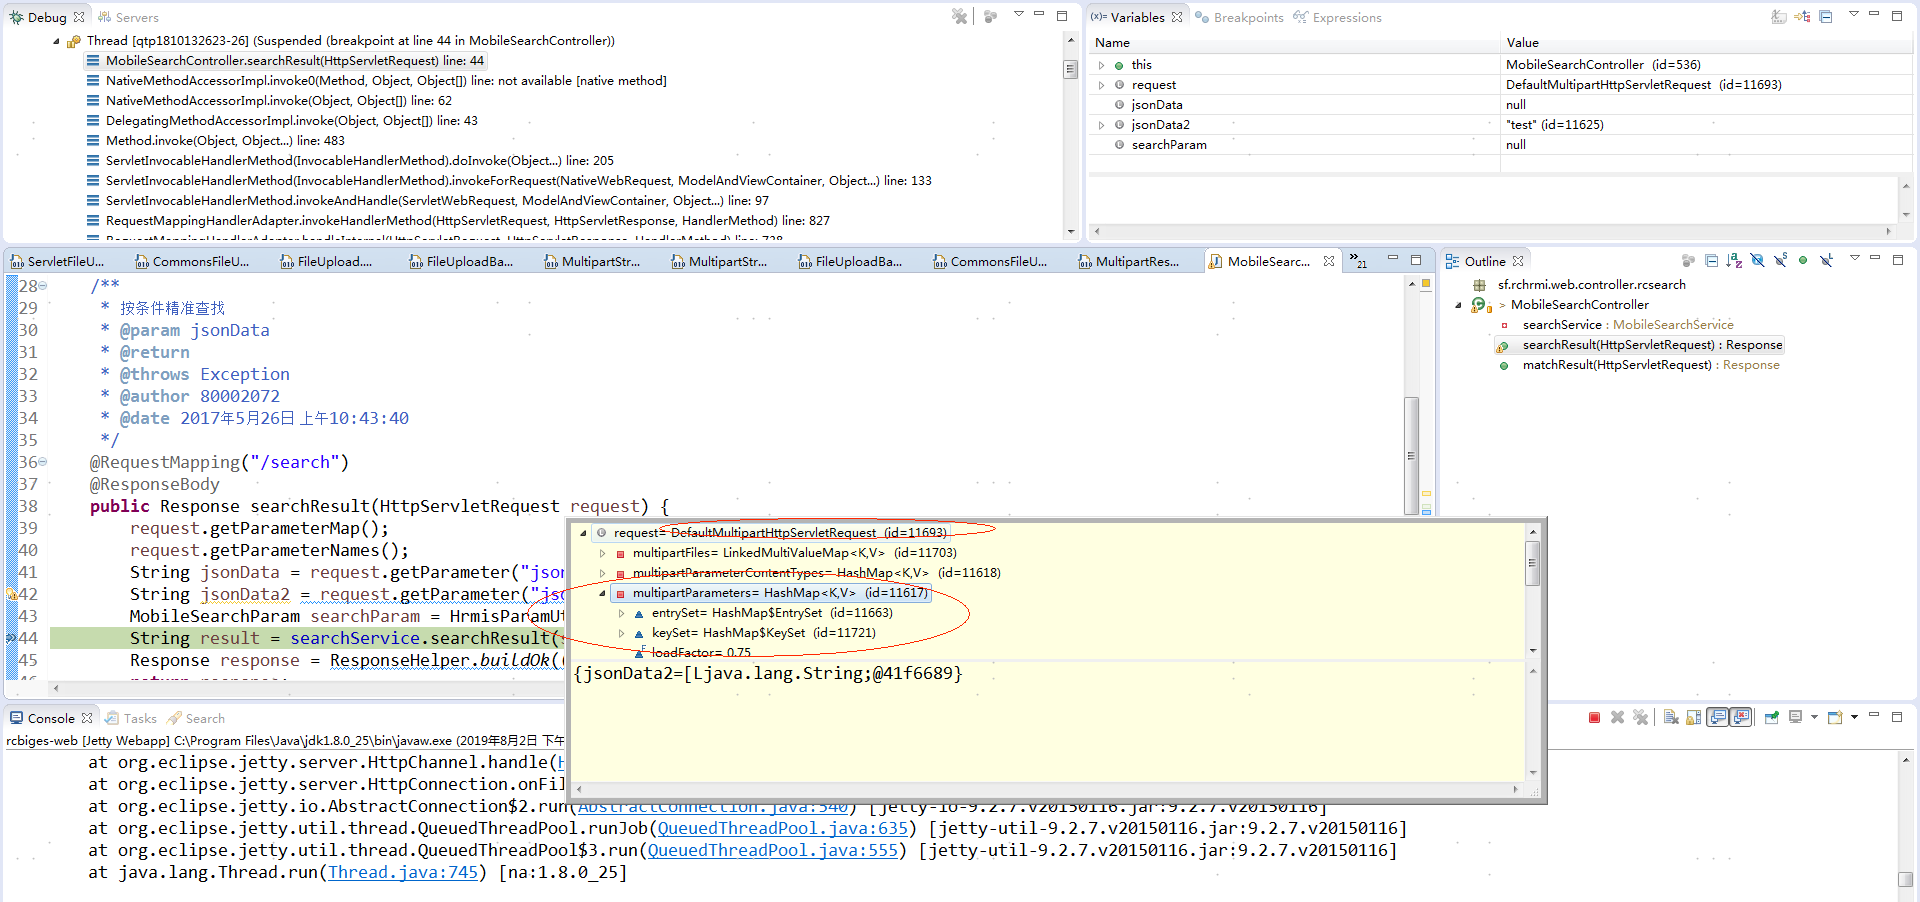
Task: Select searchParam variable row
Action: coord(1500,145)
